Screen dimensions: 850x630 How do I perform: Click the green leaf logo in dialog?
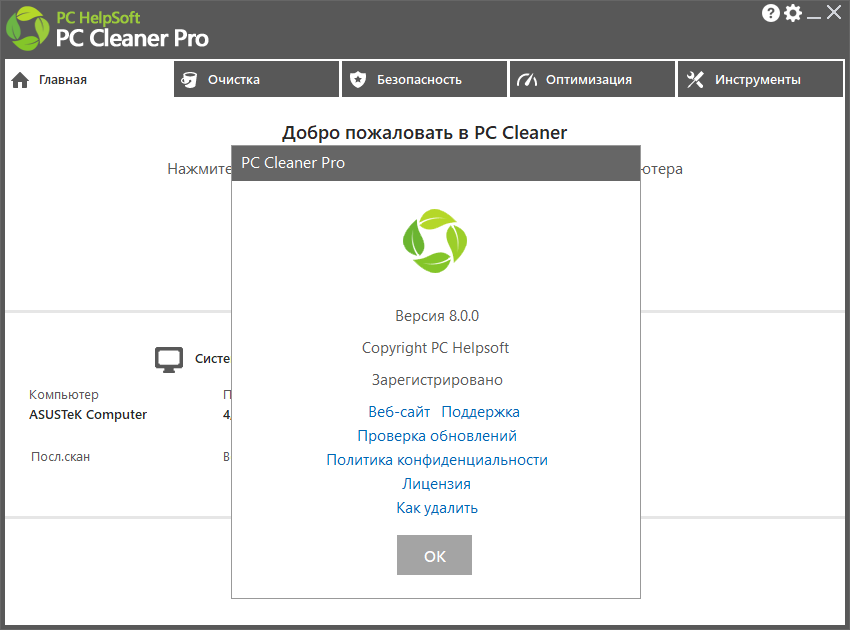(x=435, y=241)
